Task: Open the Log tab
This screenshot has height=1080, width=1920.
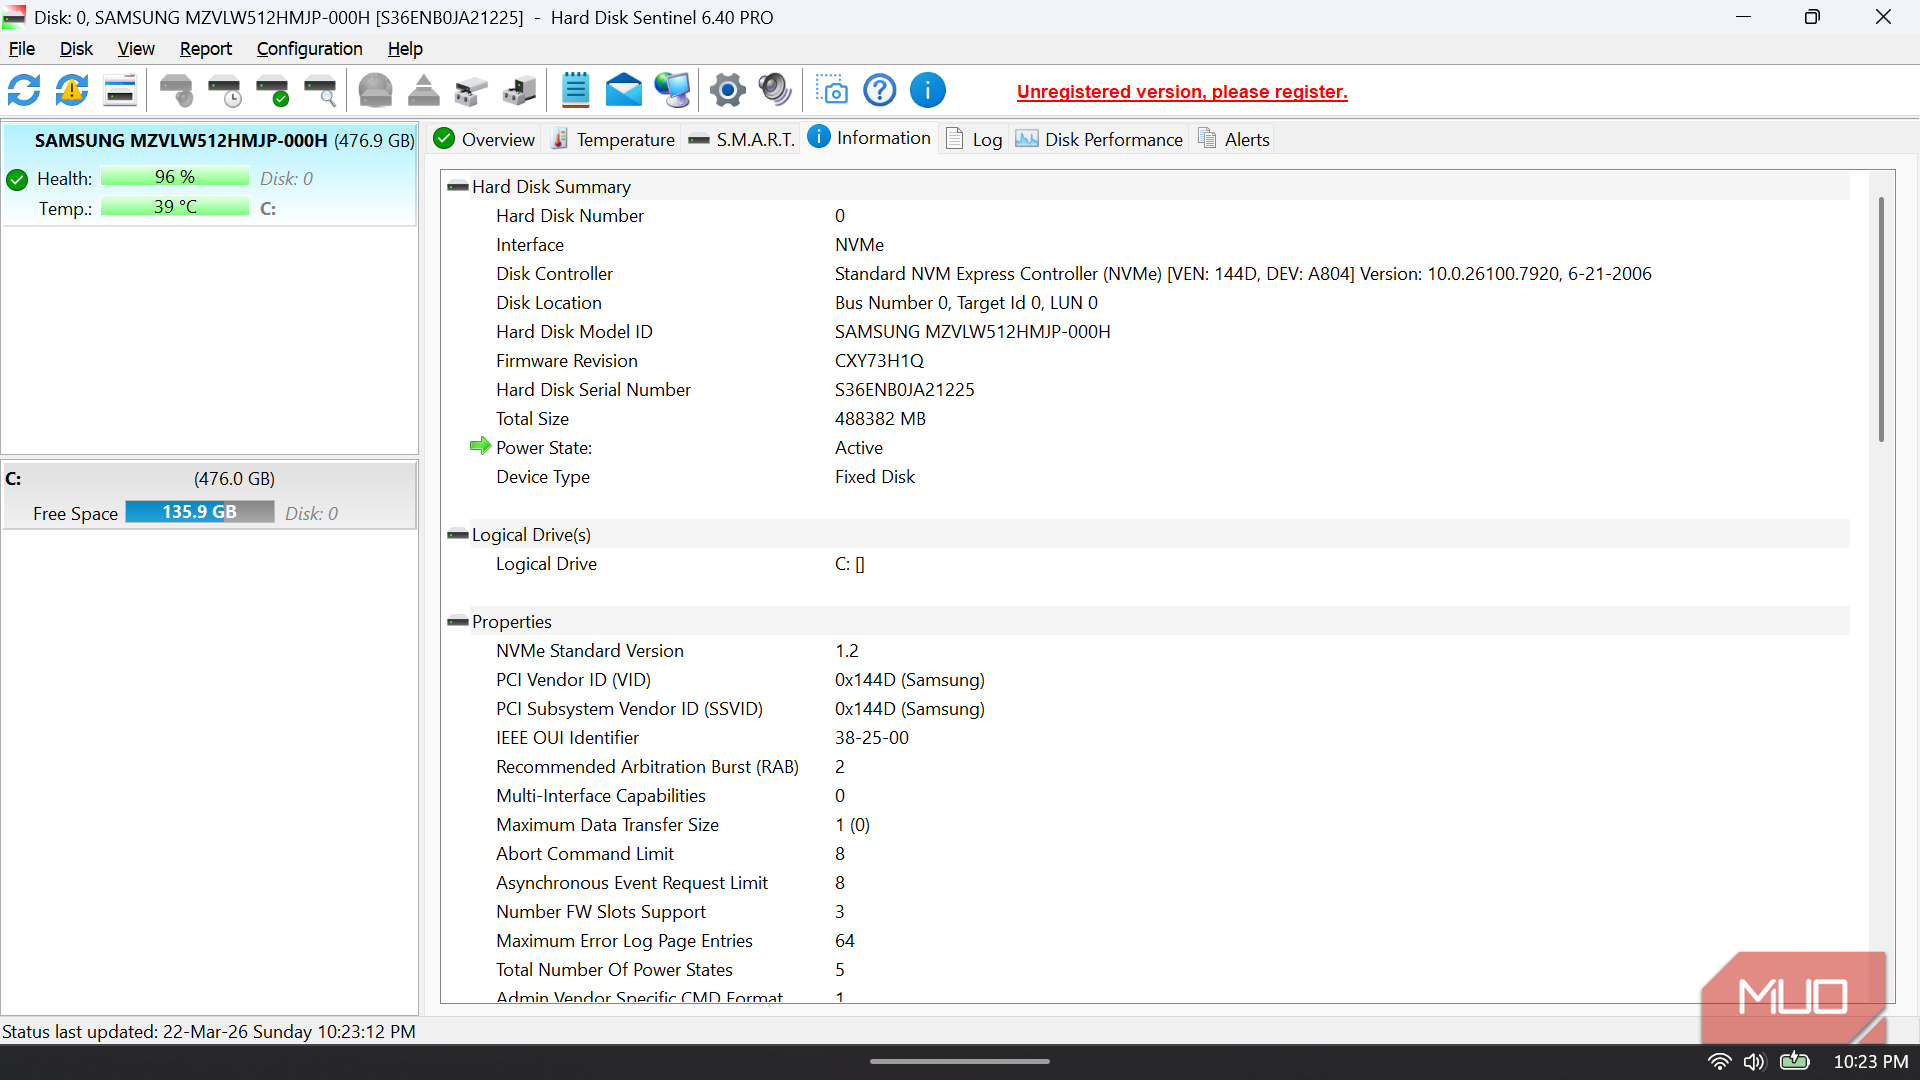Action: click(x=974, y=140)
